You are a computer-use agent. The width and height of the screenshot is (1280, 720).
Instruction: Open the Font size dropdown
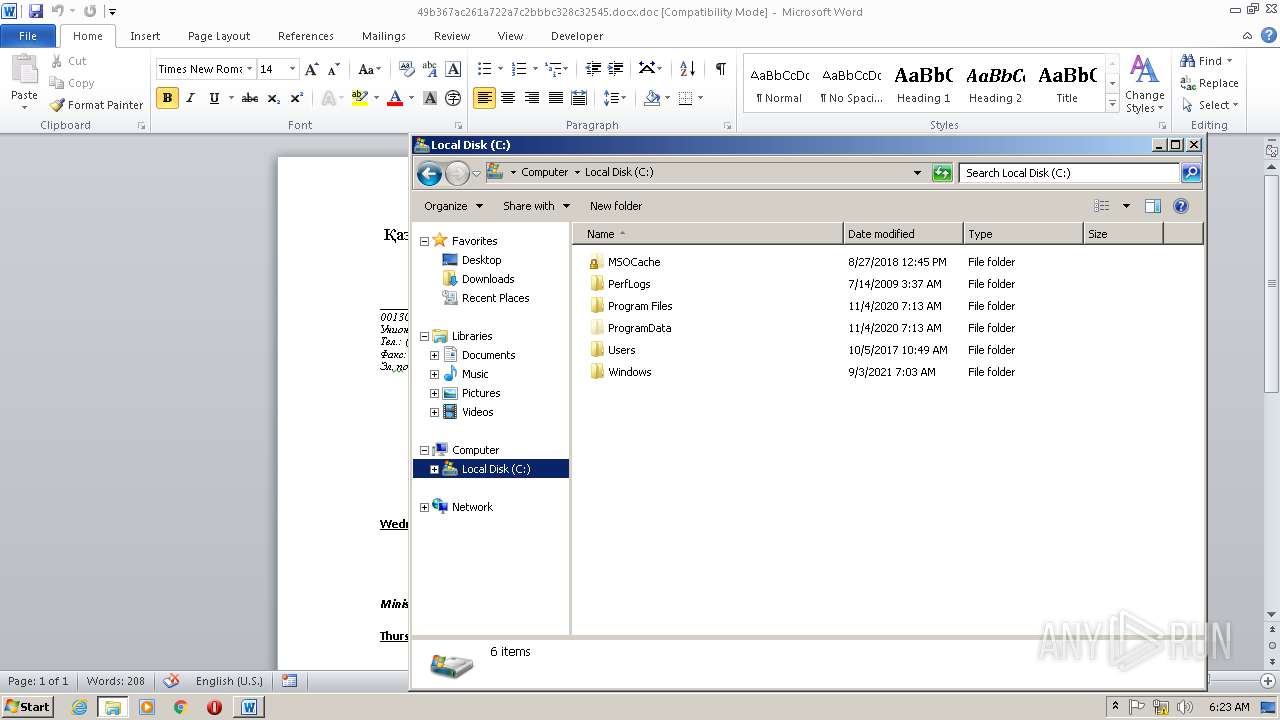pos(292,69)
